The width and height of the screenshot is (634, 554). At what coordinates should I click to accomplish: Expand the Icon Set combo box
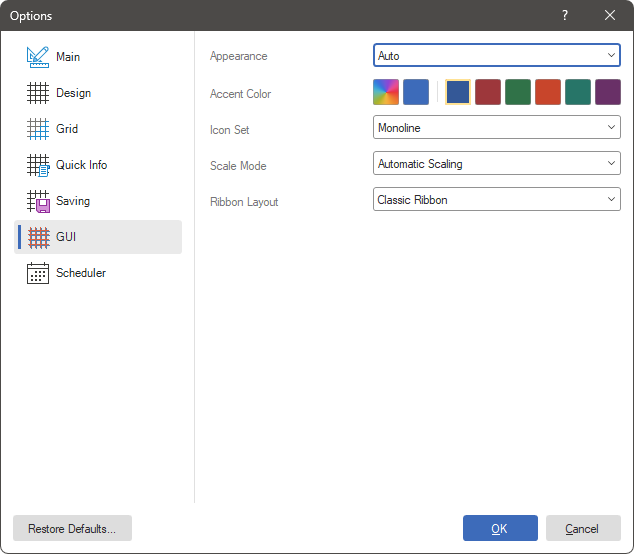coord(496,128)
